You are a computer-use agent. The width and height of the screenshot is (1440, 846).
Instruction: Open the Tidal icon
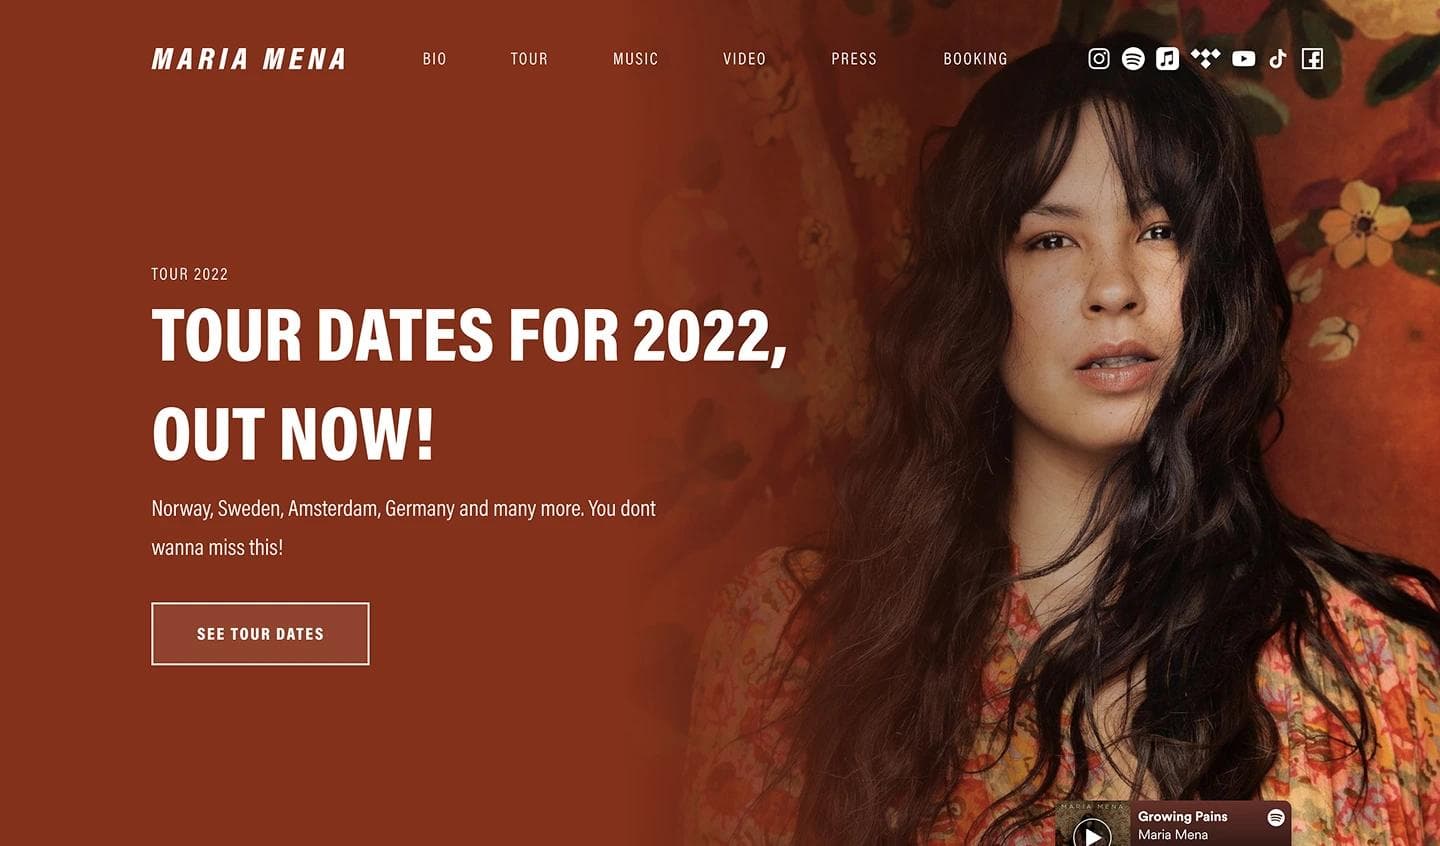1206,59
